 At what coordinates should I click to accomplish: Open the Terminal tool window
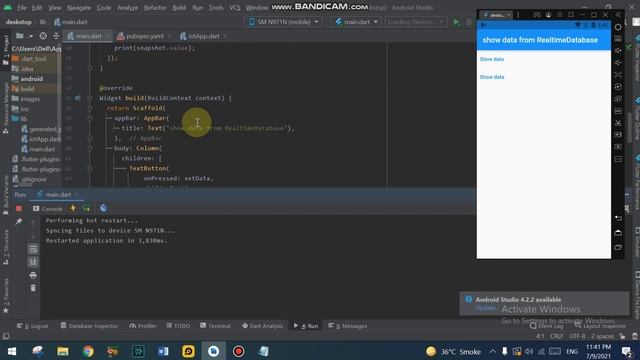(x=216, y=326)
